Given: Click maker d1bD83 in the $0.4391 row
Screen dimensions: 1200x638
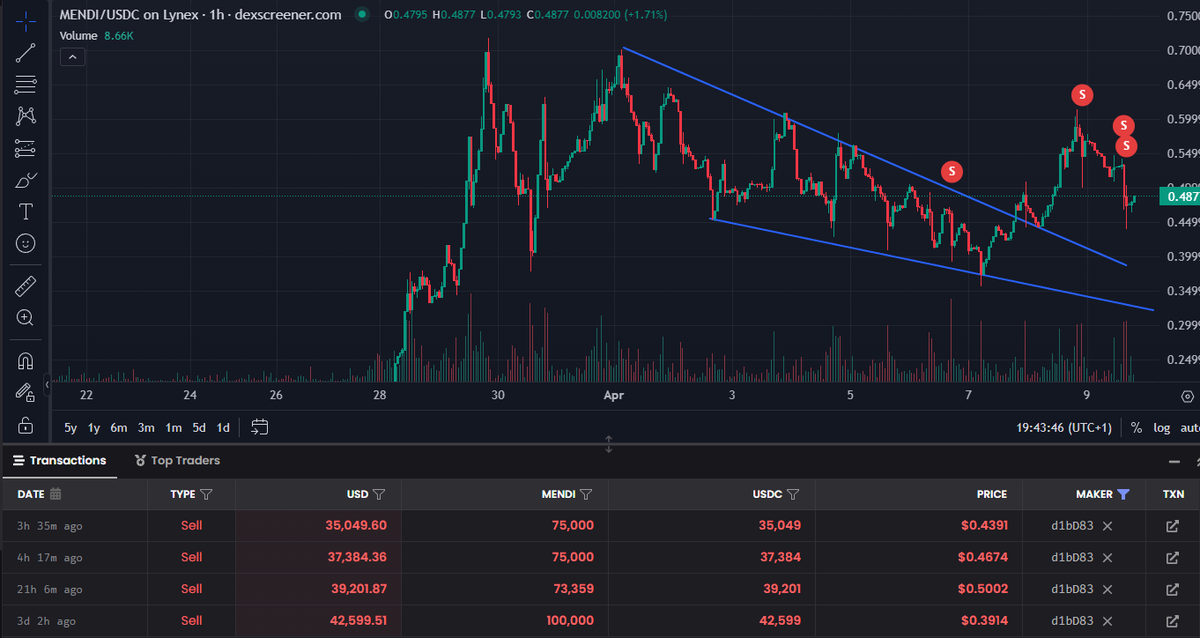Looking at the screenshot, I should [x=1072, y=526].
